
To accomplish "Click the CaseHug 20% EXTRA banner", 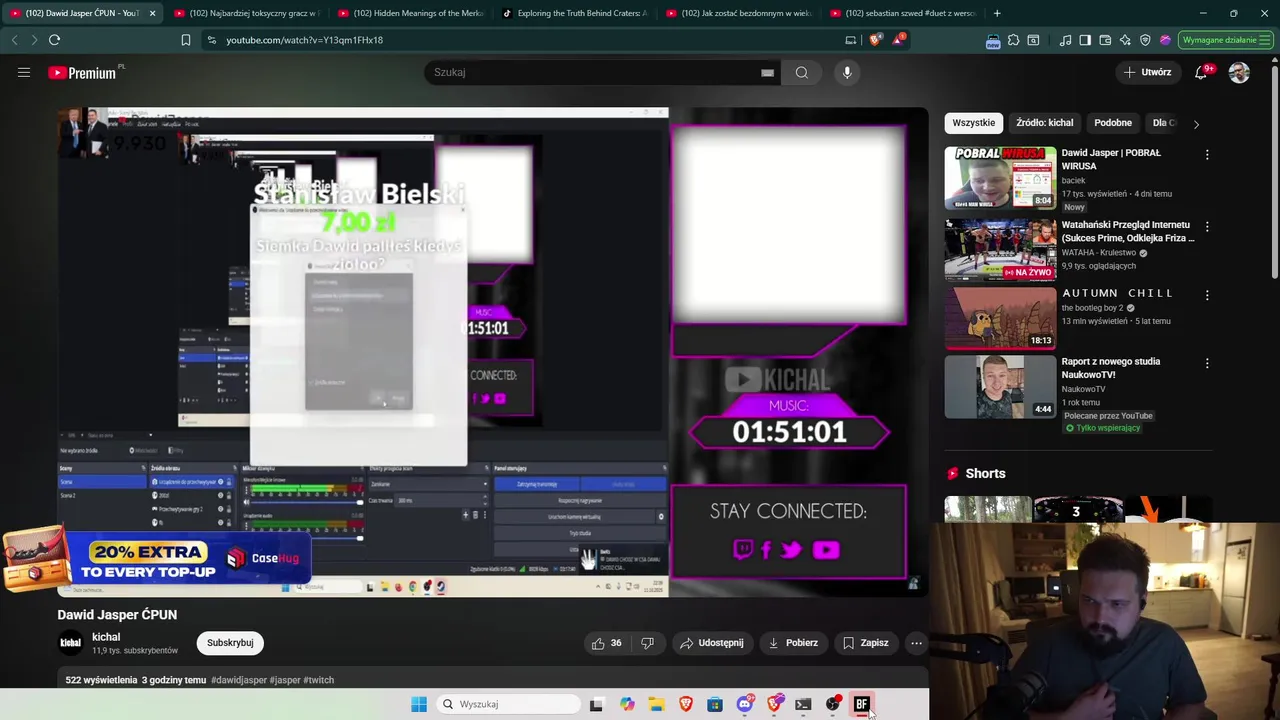I will click(x=155, y=558).
